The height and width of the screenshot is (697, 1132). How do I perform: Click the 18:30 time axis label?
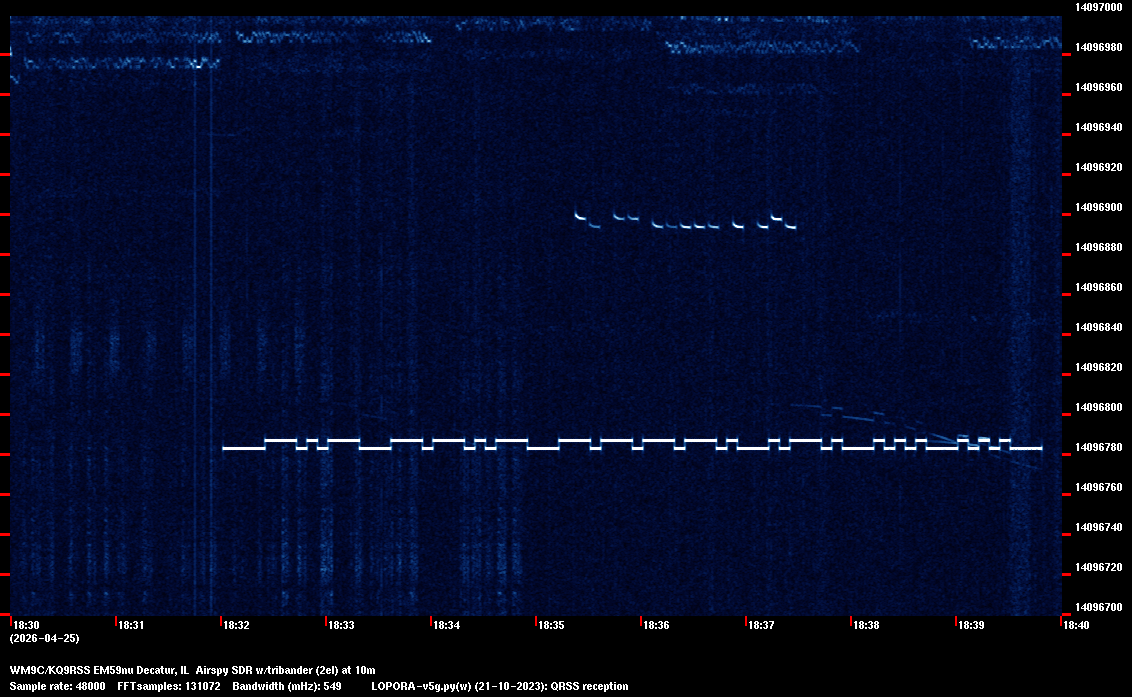click(x=26, y=625)
